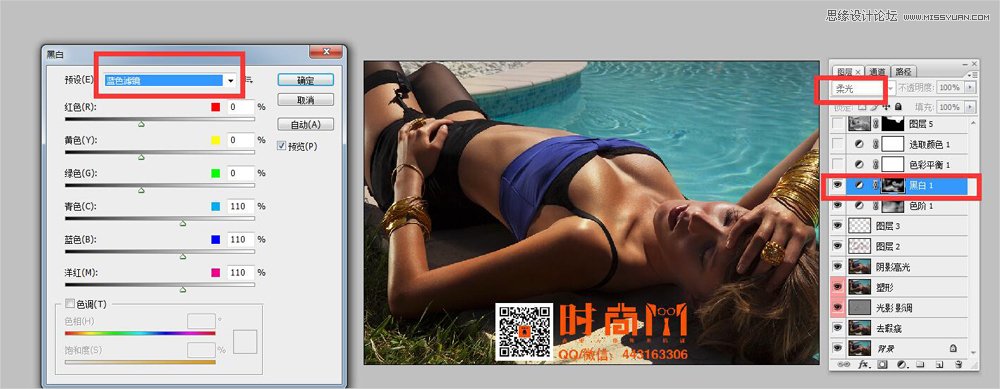Click mask link icon on 图层 5

click(x=876, y=124)
